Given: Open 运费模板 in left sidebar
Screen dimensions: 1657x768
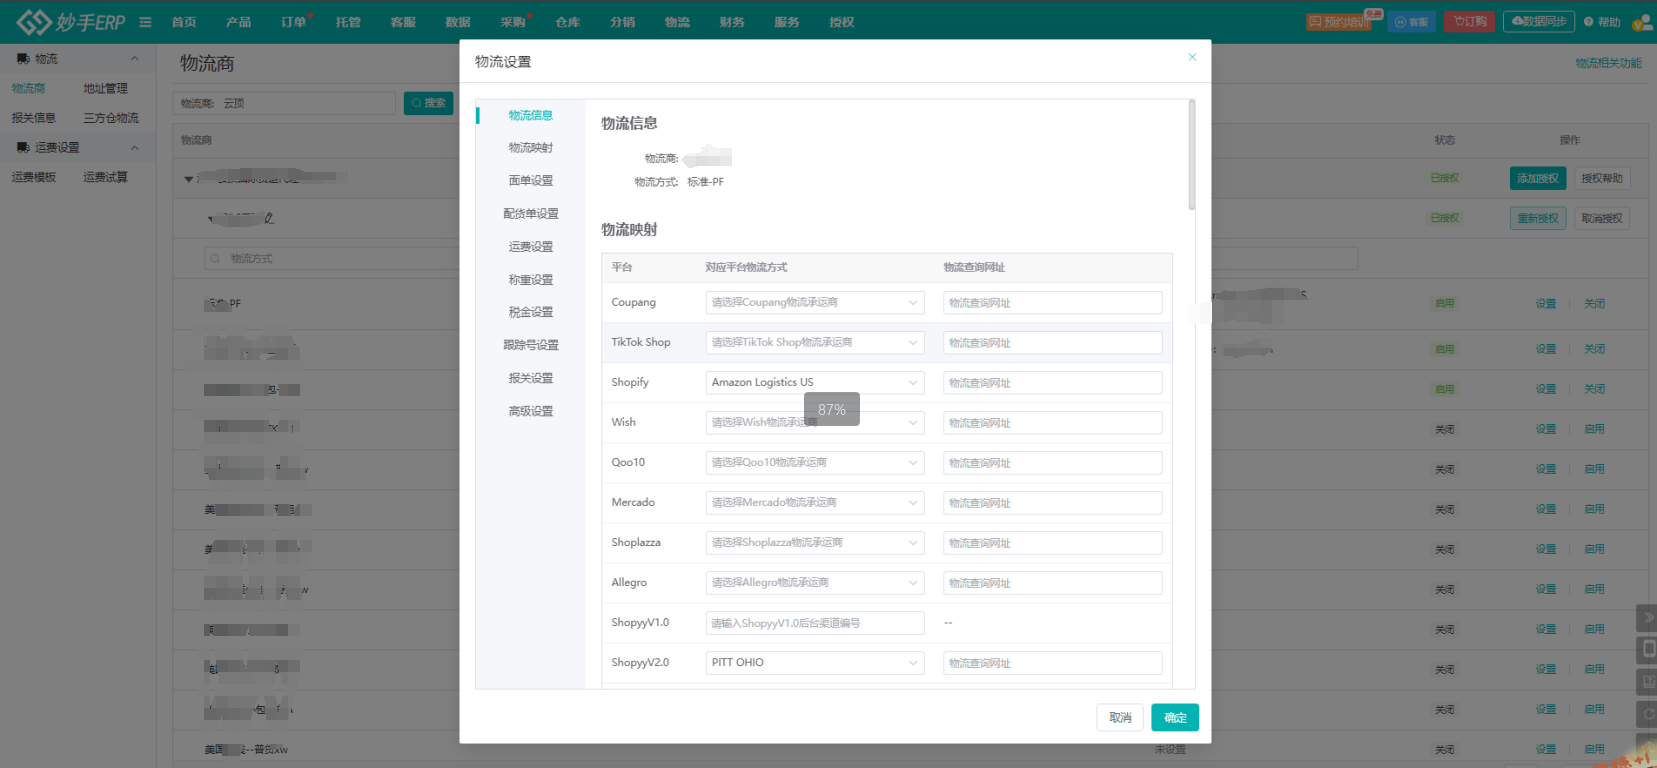Looking at the screenshot, I should tap(34, 177).
